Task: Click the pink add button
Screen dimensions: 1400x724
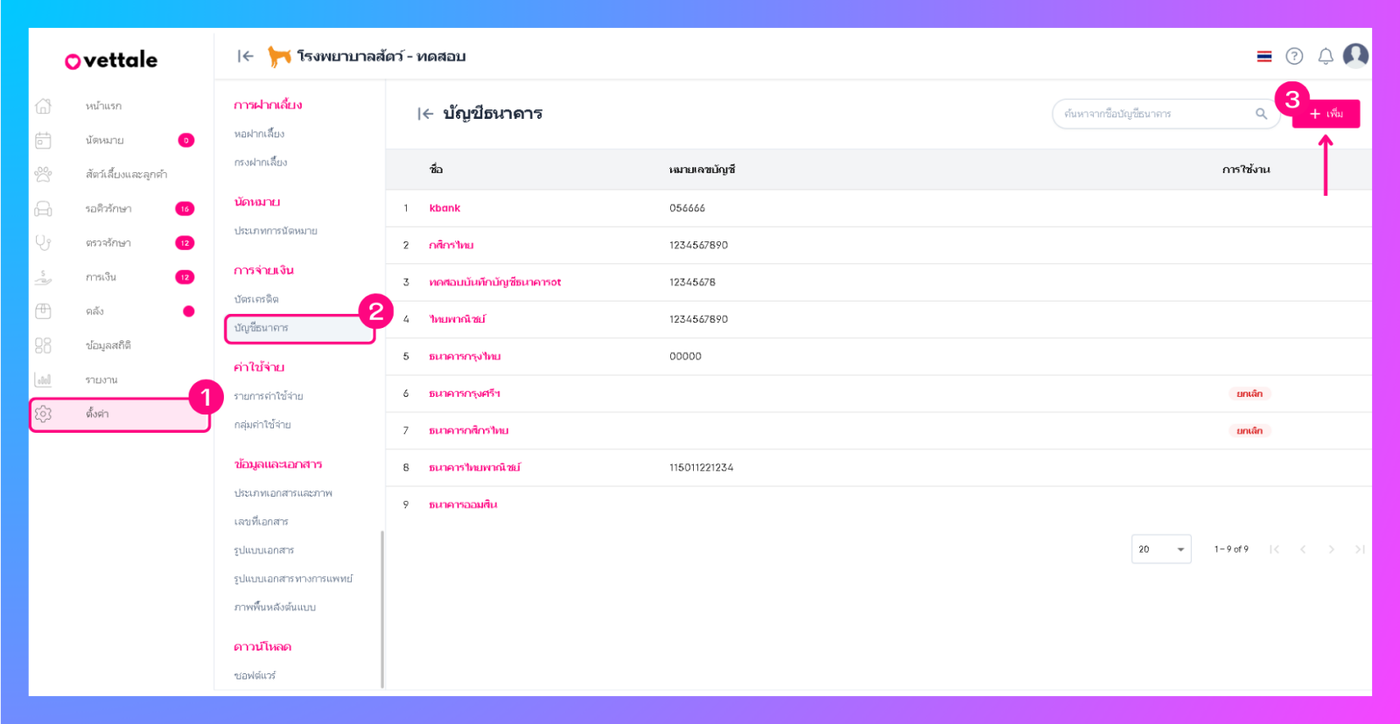Action: pyautogui.click(x=1326, y=114)
